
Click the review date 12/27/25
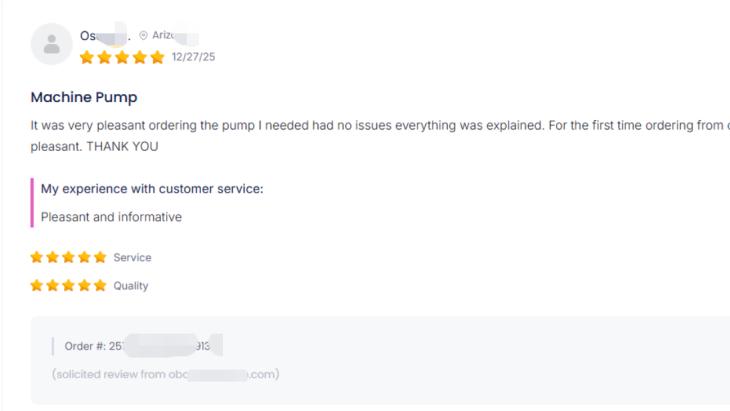pos(193,57)
